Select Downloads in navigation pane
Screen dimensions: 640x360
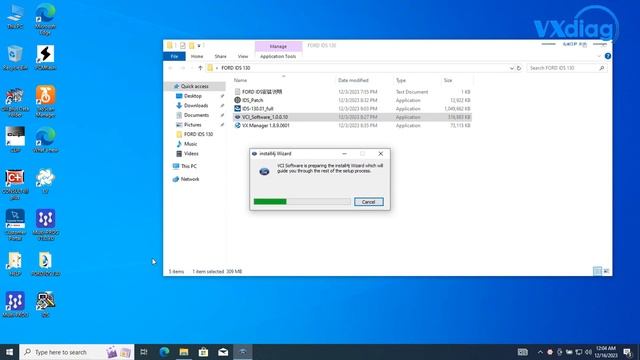(196, 105)
